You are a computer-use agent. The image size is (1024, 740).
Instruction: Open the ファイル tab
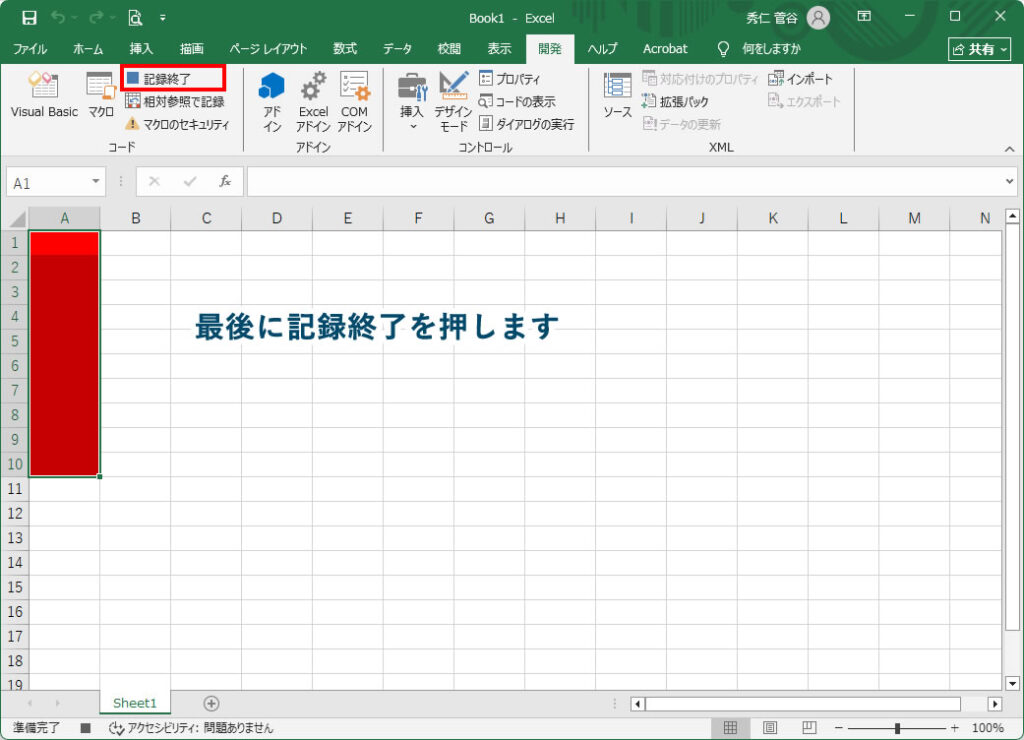coord(30,49)
